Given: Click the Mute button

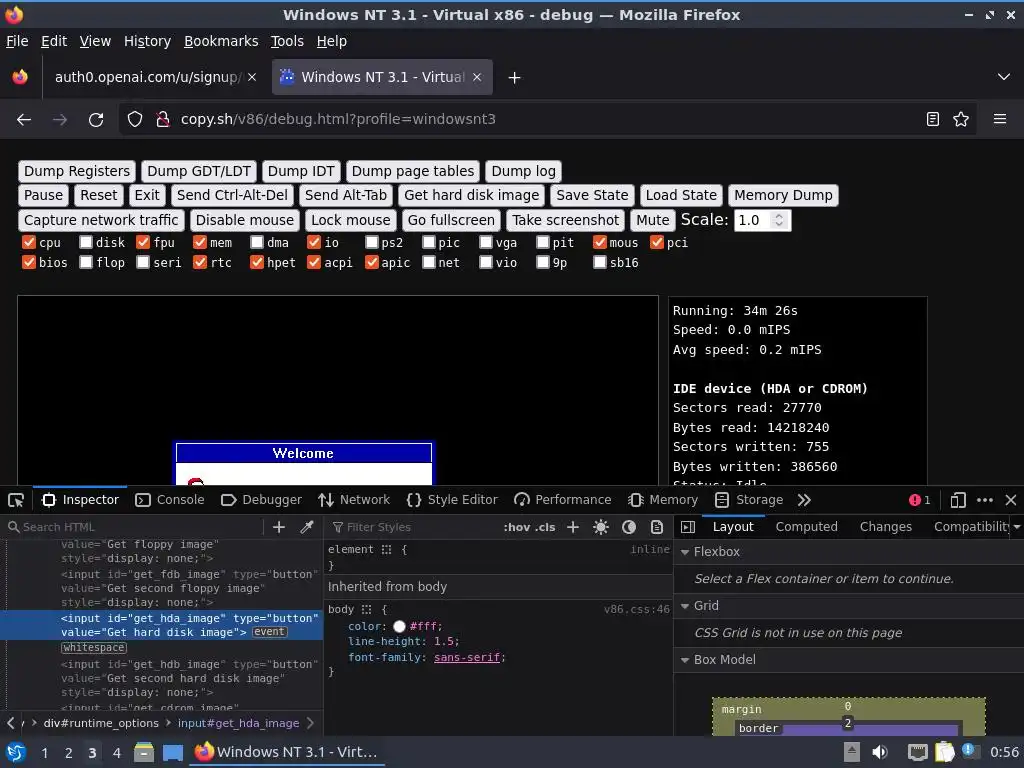Looking at the screenshot, I should click(x=652, y=220).
